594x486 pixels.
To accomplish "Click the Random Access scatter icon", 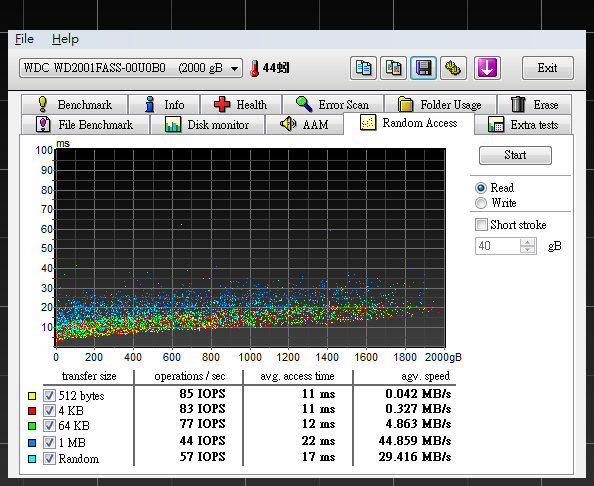I will pyautogui.click(x=368, y=122).
